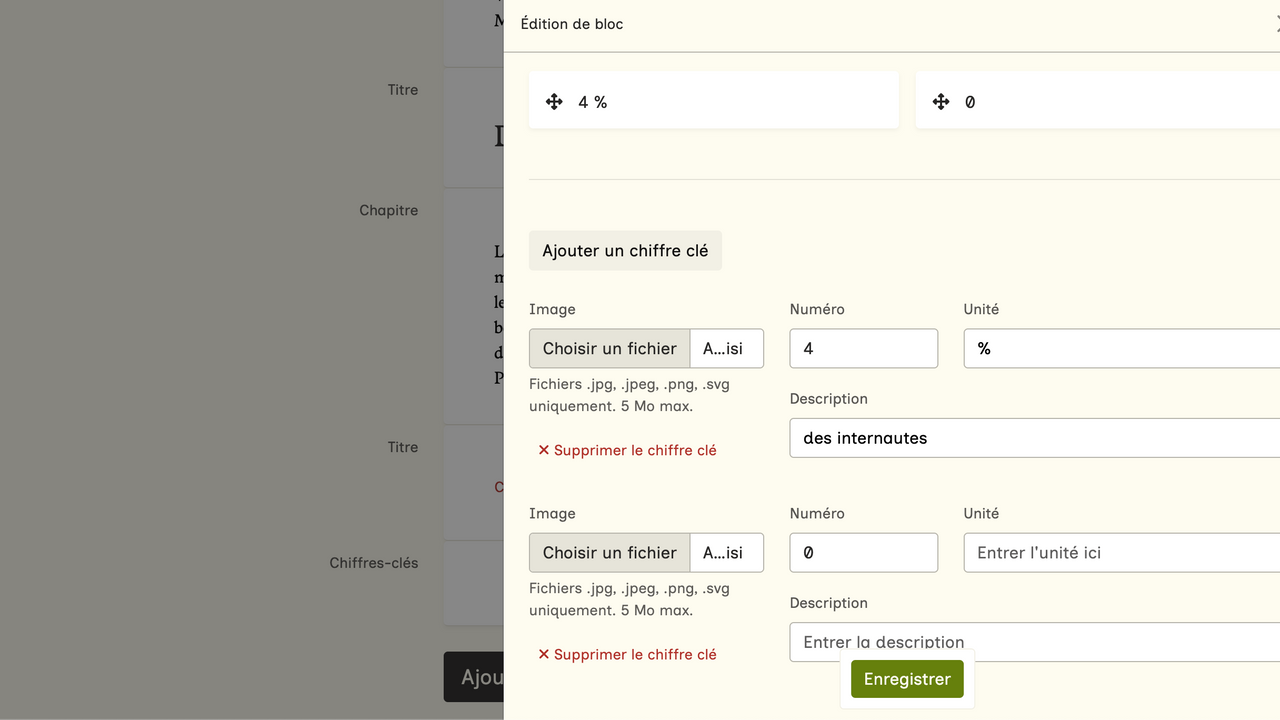Save the block with Enregistrer

coord(906,679)
